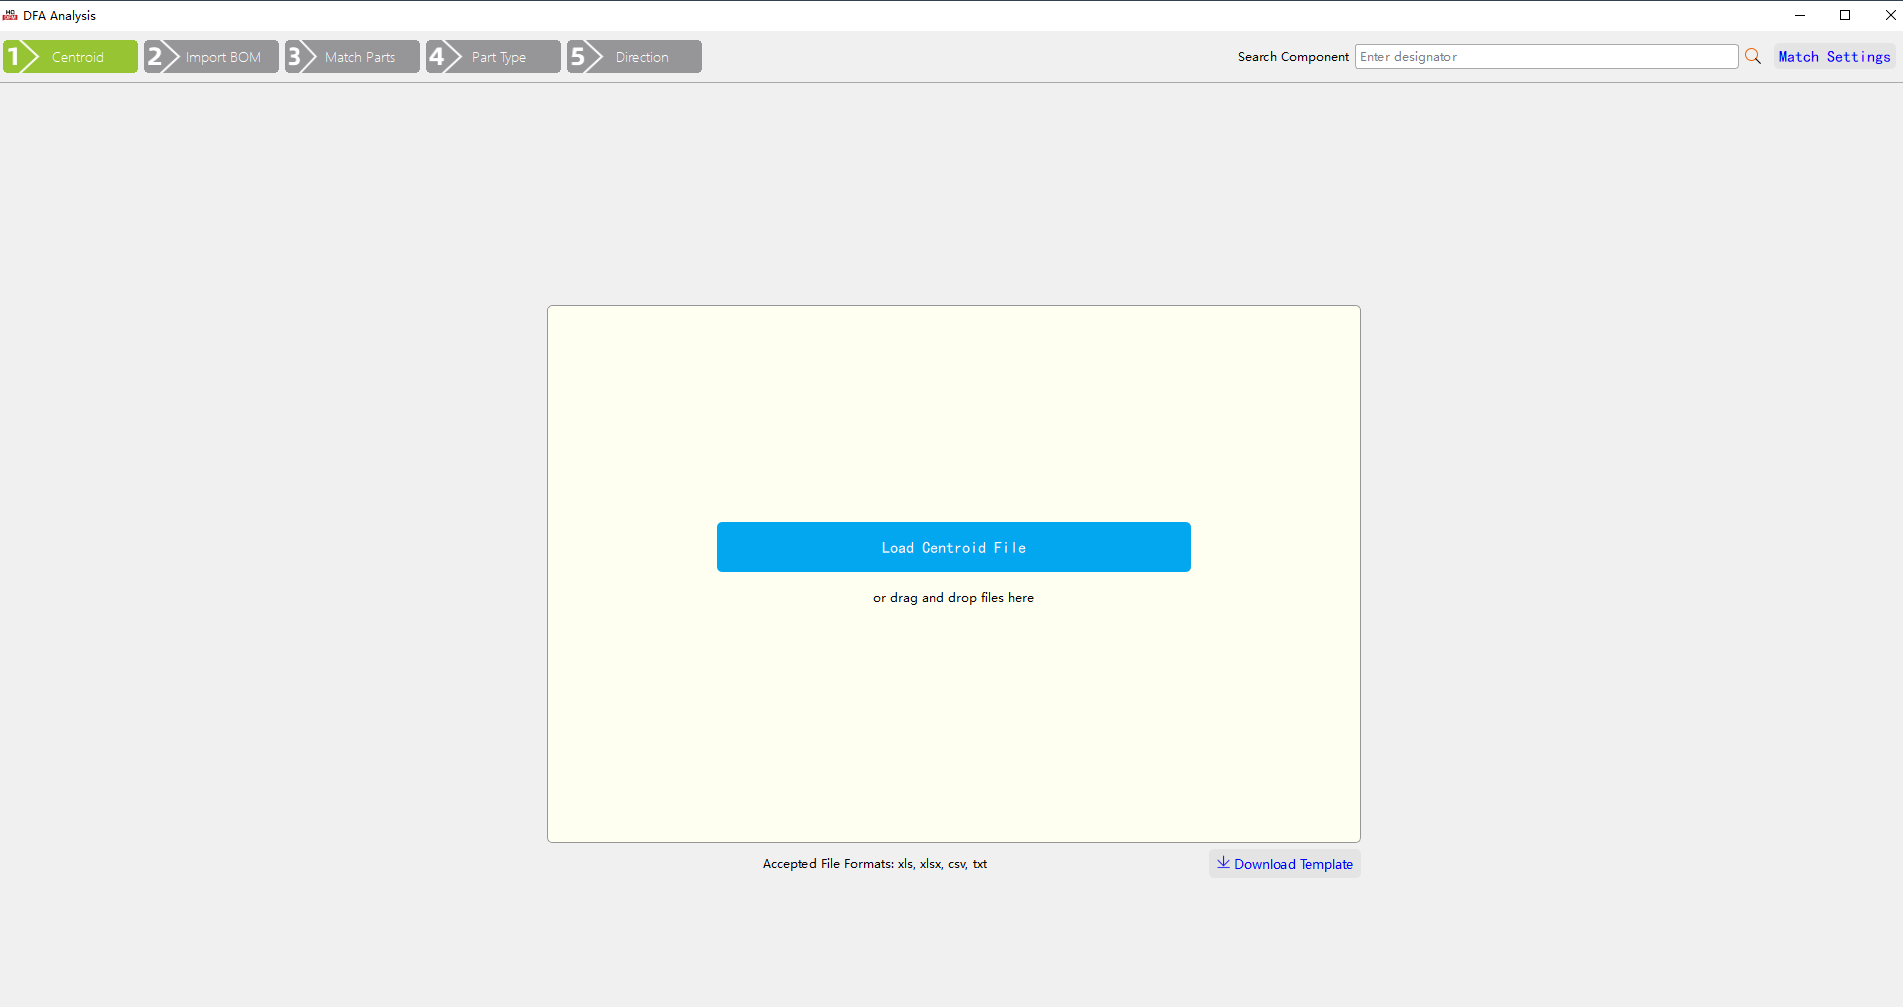The height and width of the screenshot is (1007, 1903).
Task: Click the step 5 number arrow icon
Action: (x=584, y=57)
